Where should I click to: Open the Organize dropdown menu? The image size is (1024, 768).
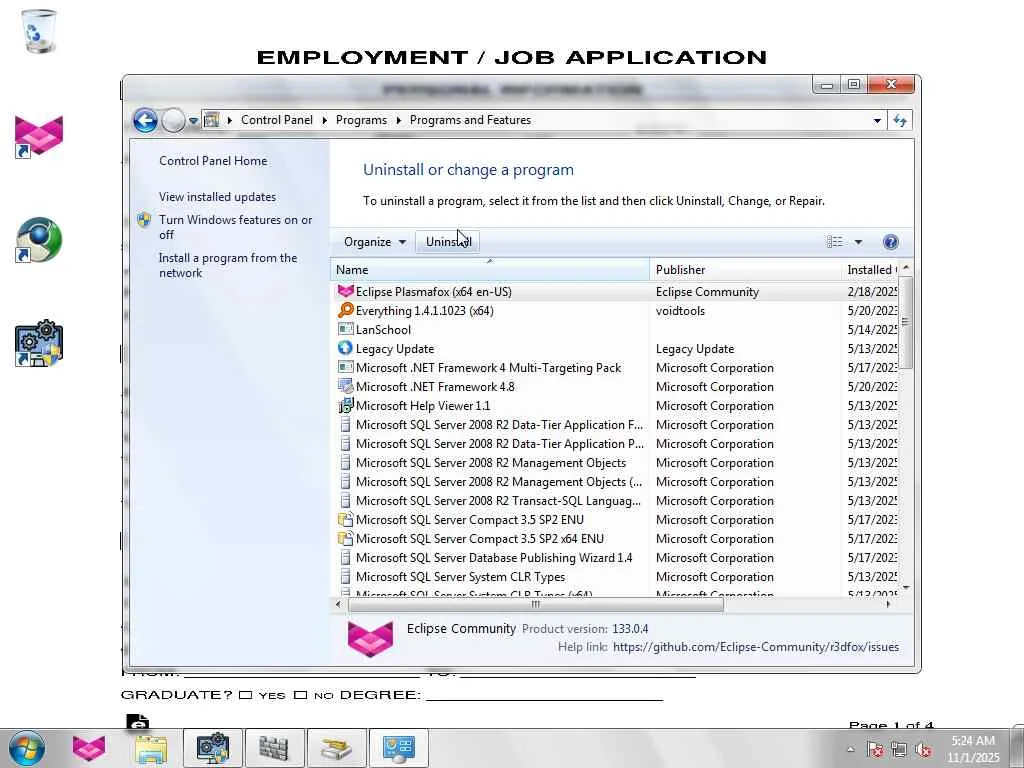[x=375, y=242]
